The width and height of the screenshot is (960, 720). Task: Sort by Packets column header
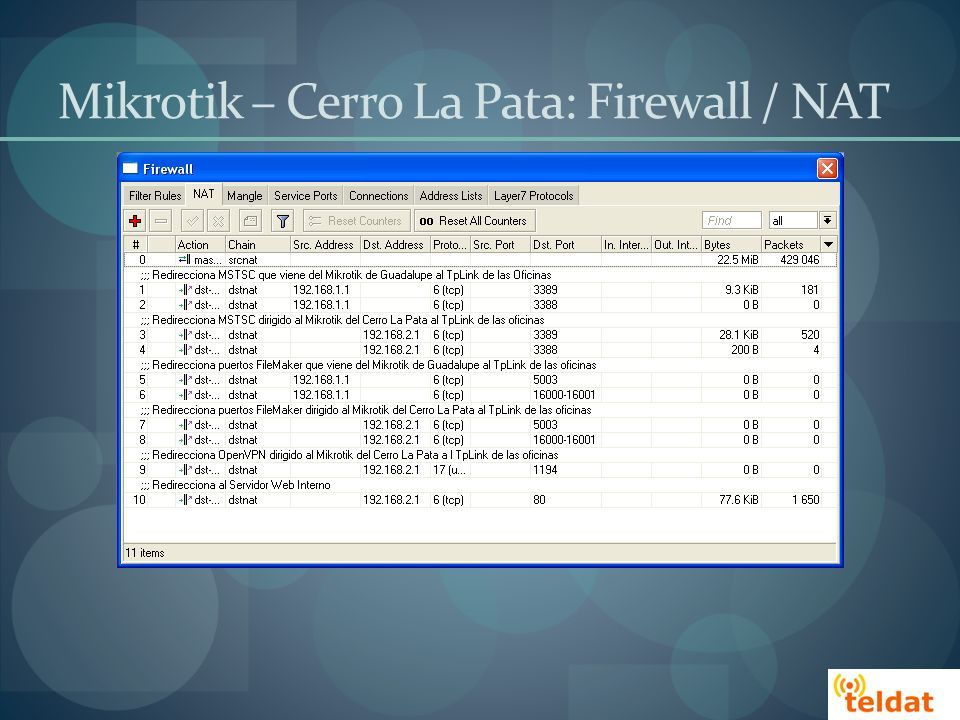[x=792, y=244]
